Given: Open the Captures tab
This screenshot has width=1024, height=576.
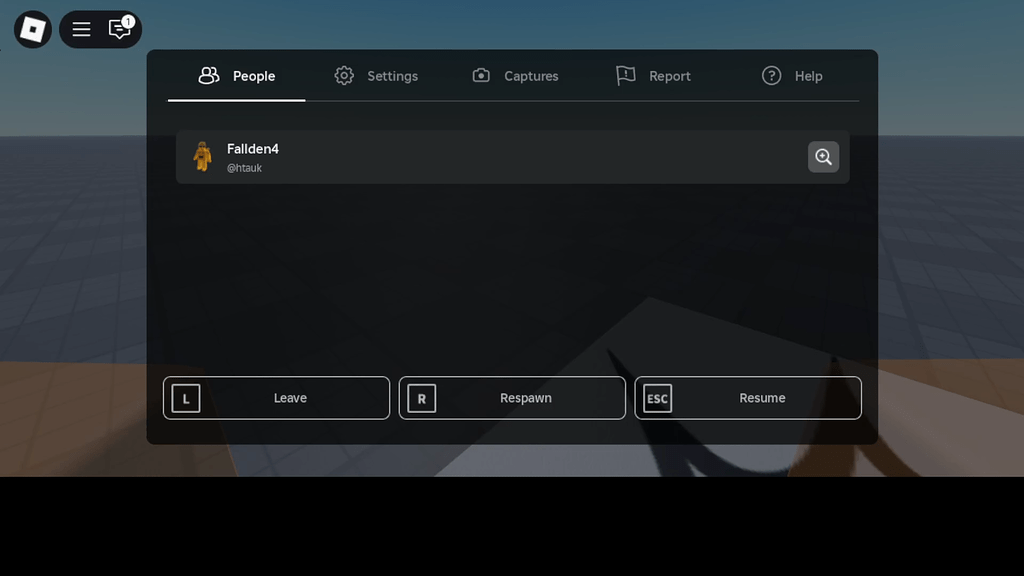Looking at the screenshot, I should [x=530, y=76].
